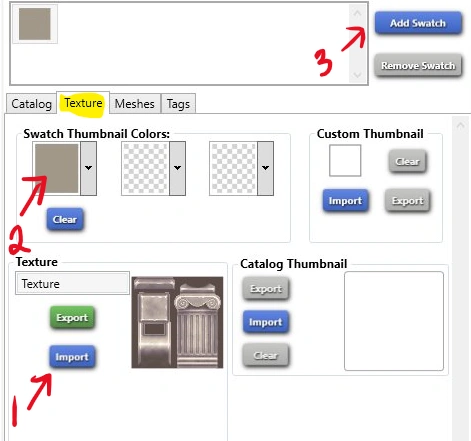Click the Add Swatch button
The image size is (471, 441).
[x=418, y=23]
